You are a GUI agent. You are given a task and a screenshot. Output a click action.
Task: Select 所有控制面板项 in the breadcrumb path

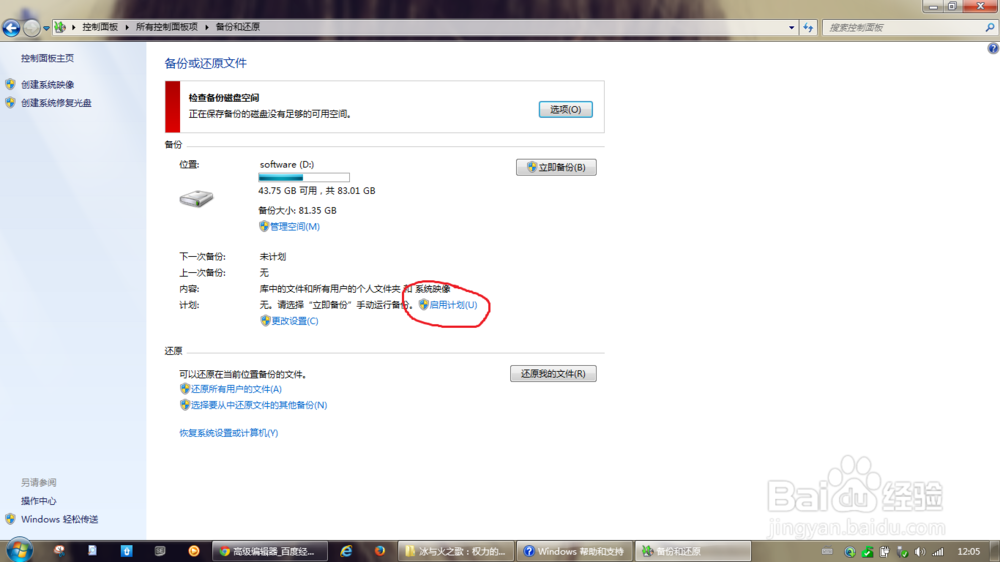click(x=166, y=27)
